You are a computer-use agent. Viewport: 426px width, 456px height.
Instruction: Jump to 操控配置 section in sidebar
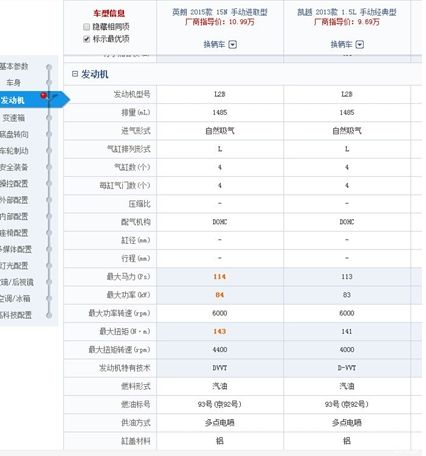point(14,183)
